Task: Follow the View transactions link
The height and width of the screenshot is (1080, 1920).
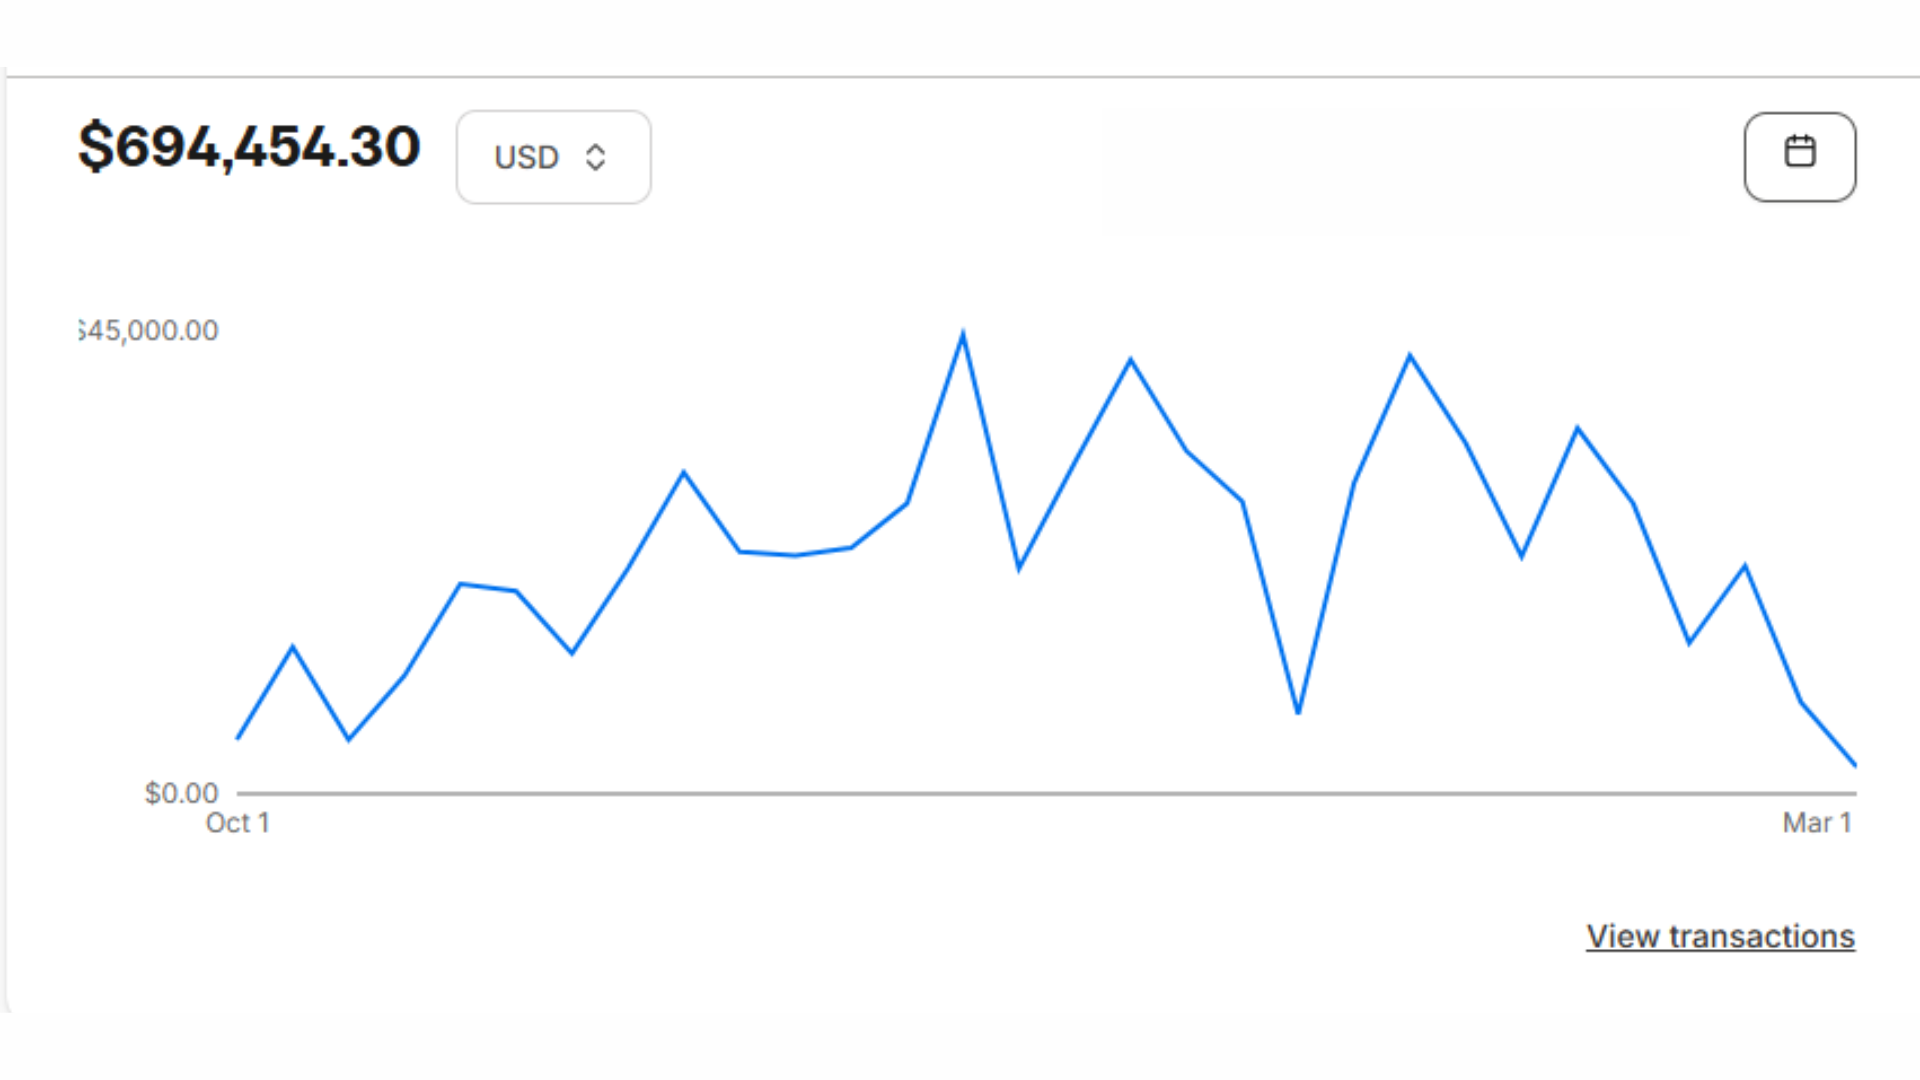Action: pyautogui.click(x=1720, y=936)
